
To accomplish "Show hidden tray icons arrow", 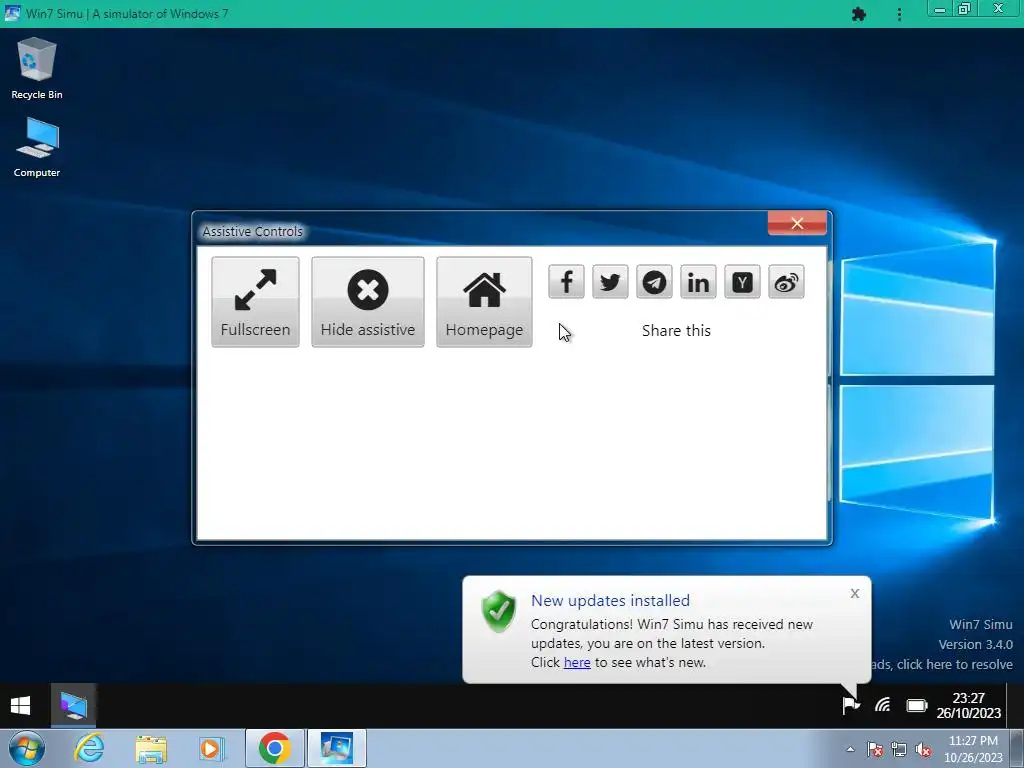I will [850, 749].
